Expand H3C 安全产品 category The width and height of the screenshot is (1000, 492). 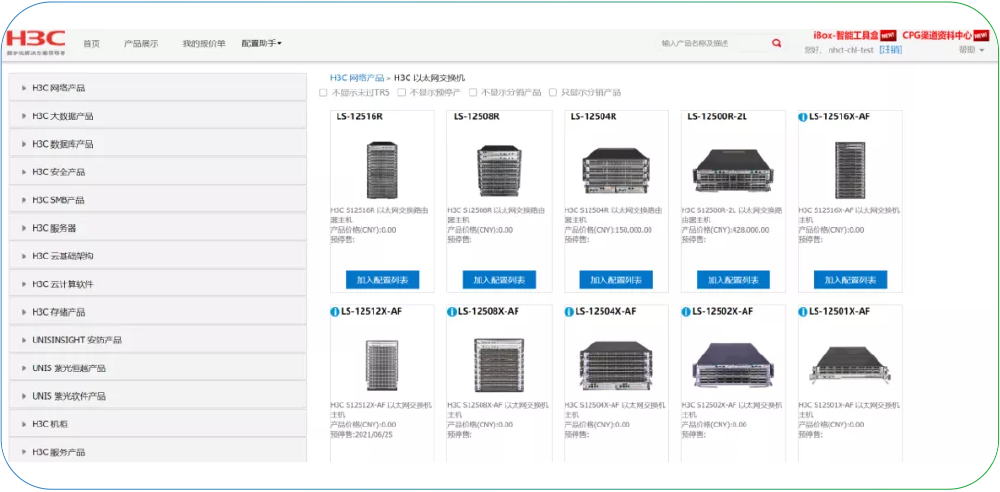coord(158,172)
